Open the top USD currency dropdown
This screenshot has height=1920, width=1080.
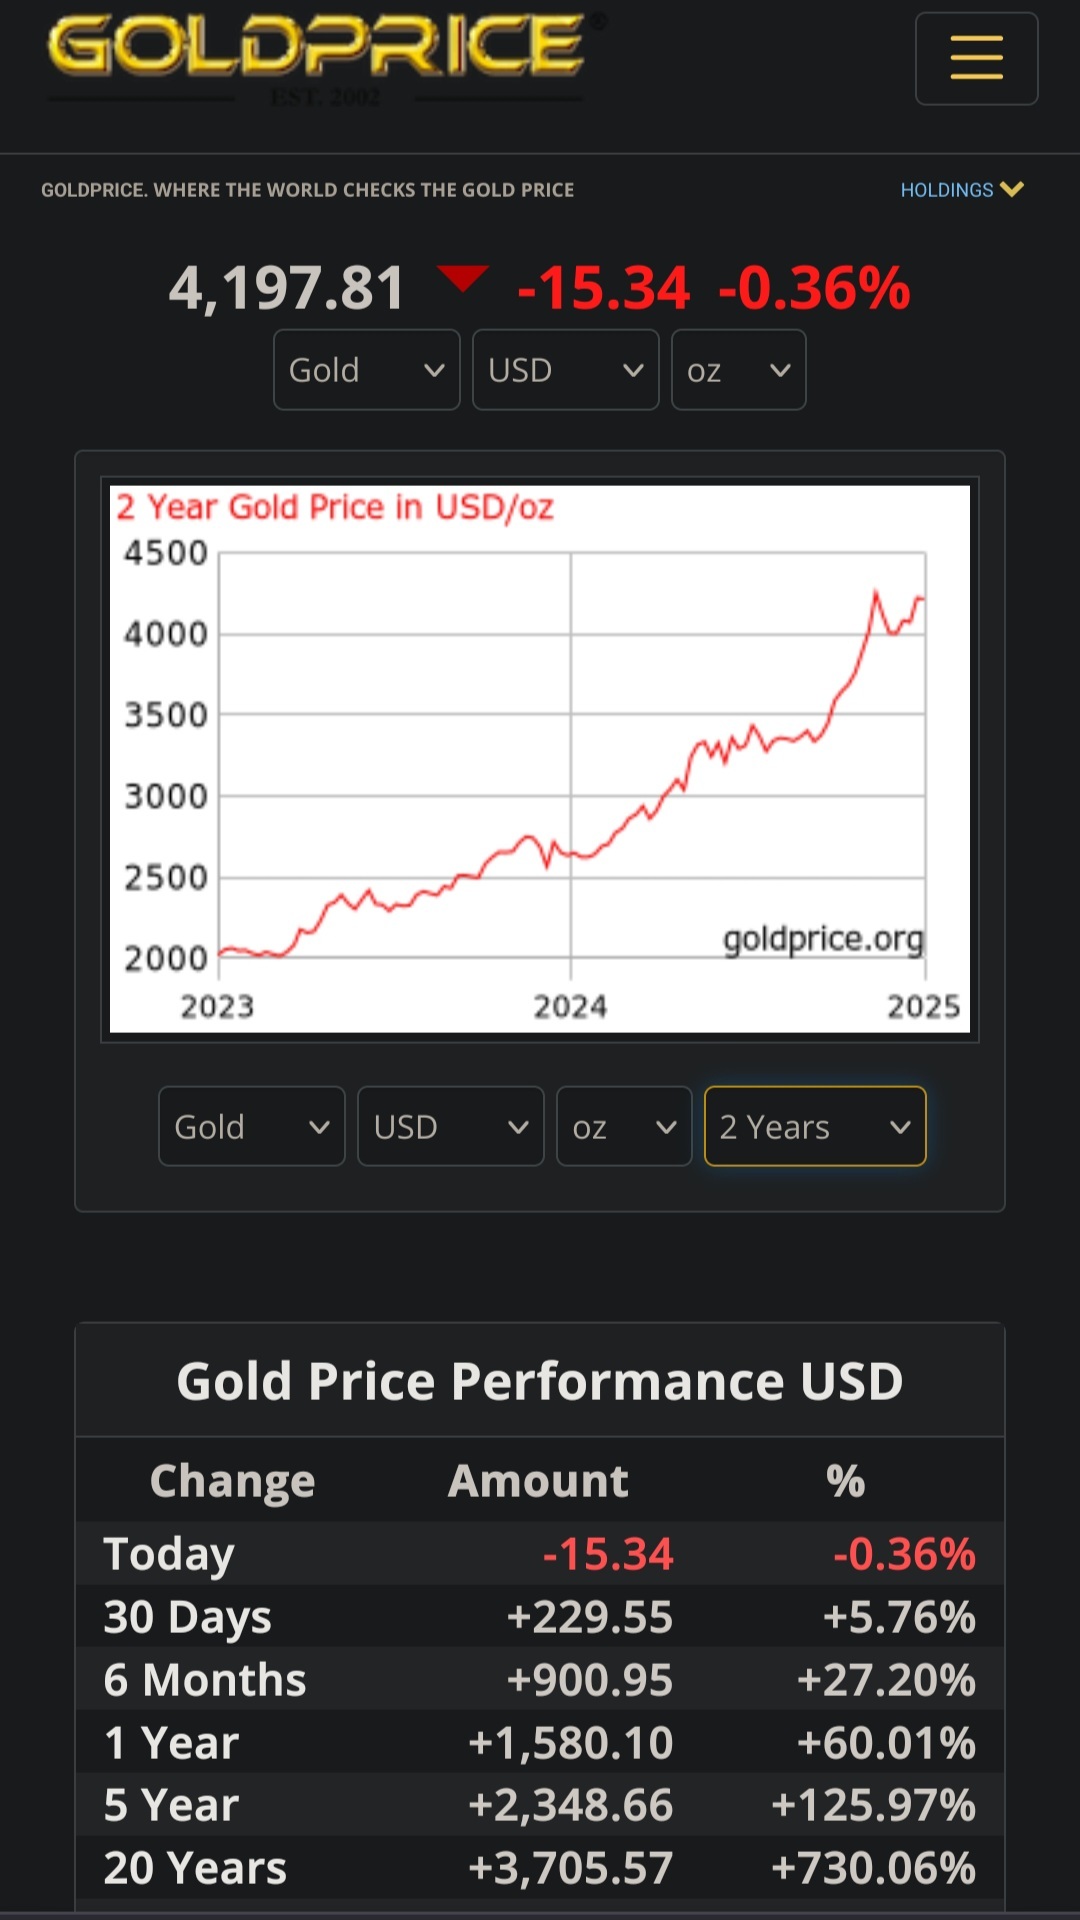(565, 370)
